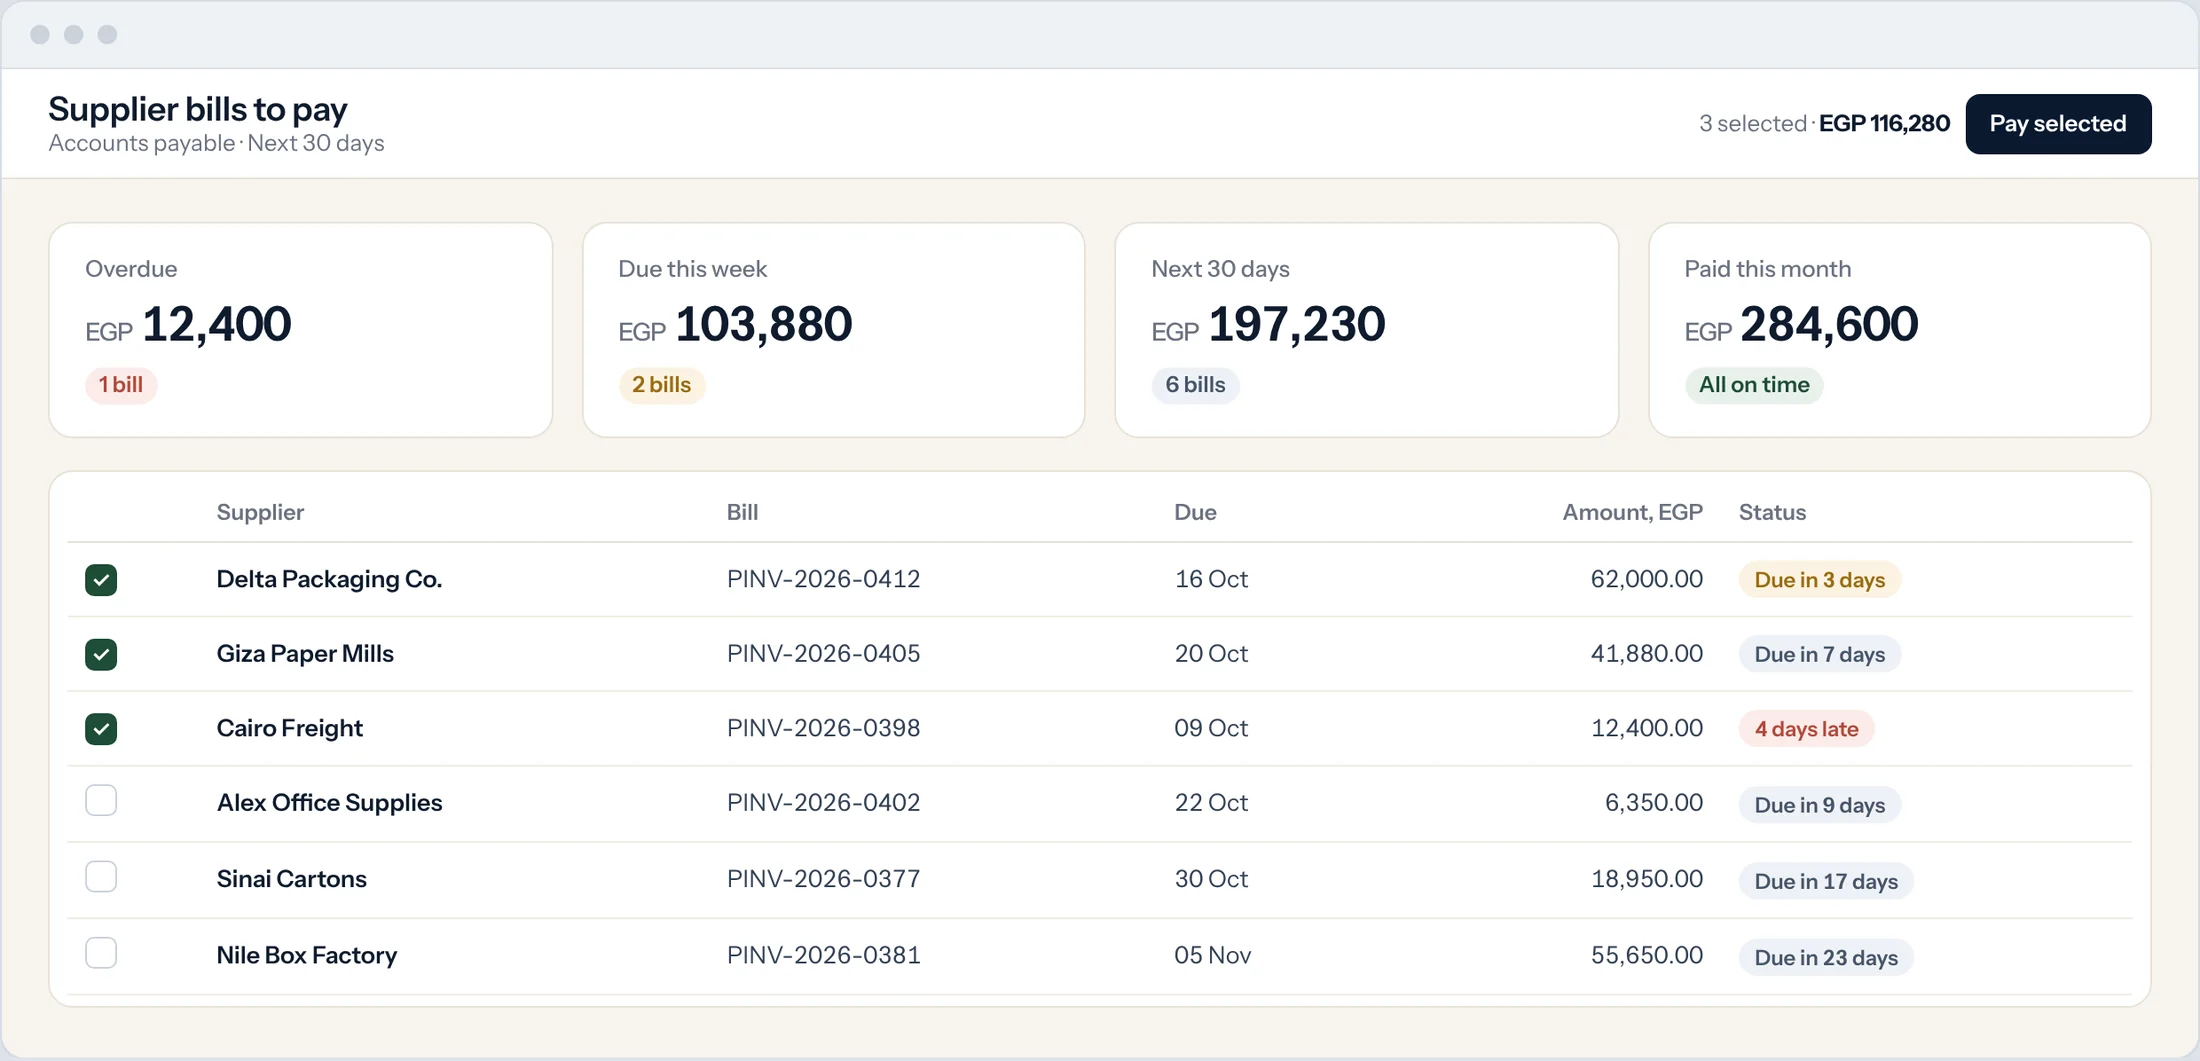Uncheck the Giza Paper Mills checkbox
2200x1061 pixels.
pos(101,654)
